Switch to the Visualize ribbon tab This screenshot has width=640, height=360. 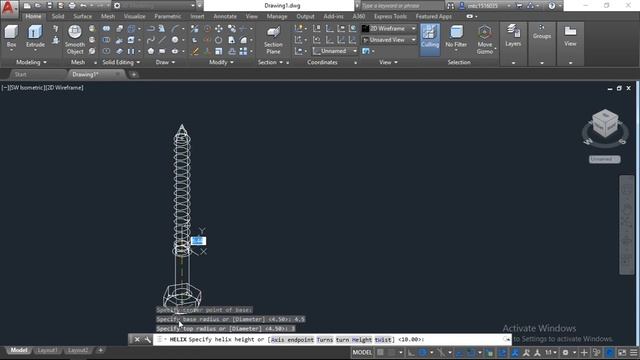click(x=134, y=16)
